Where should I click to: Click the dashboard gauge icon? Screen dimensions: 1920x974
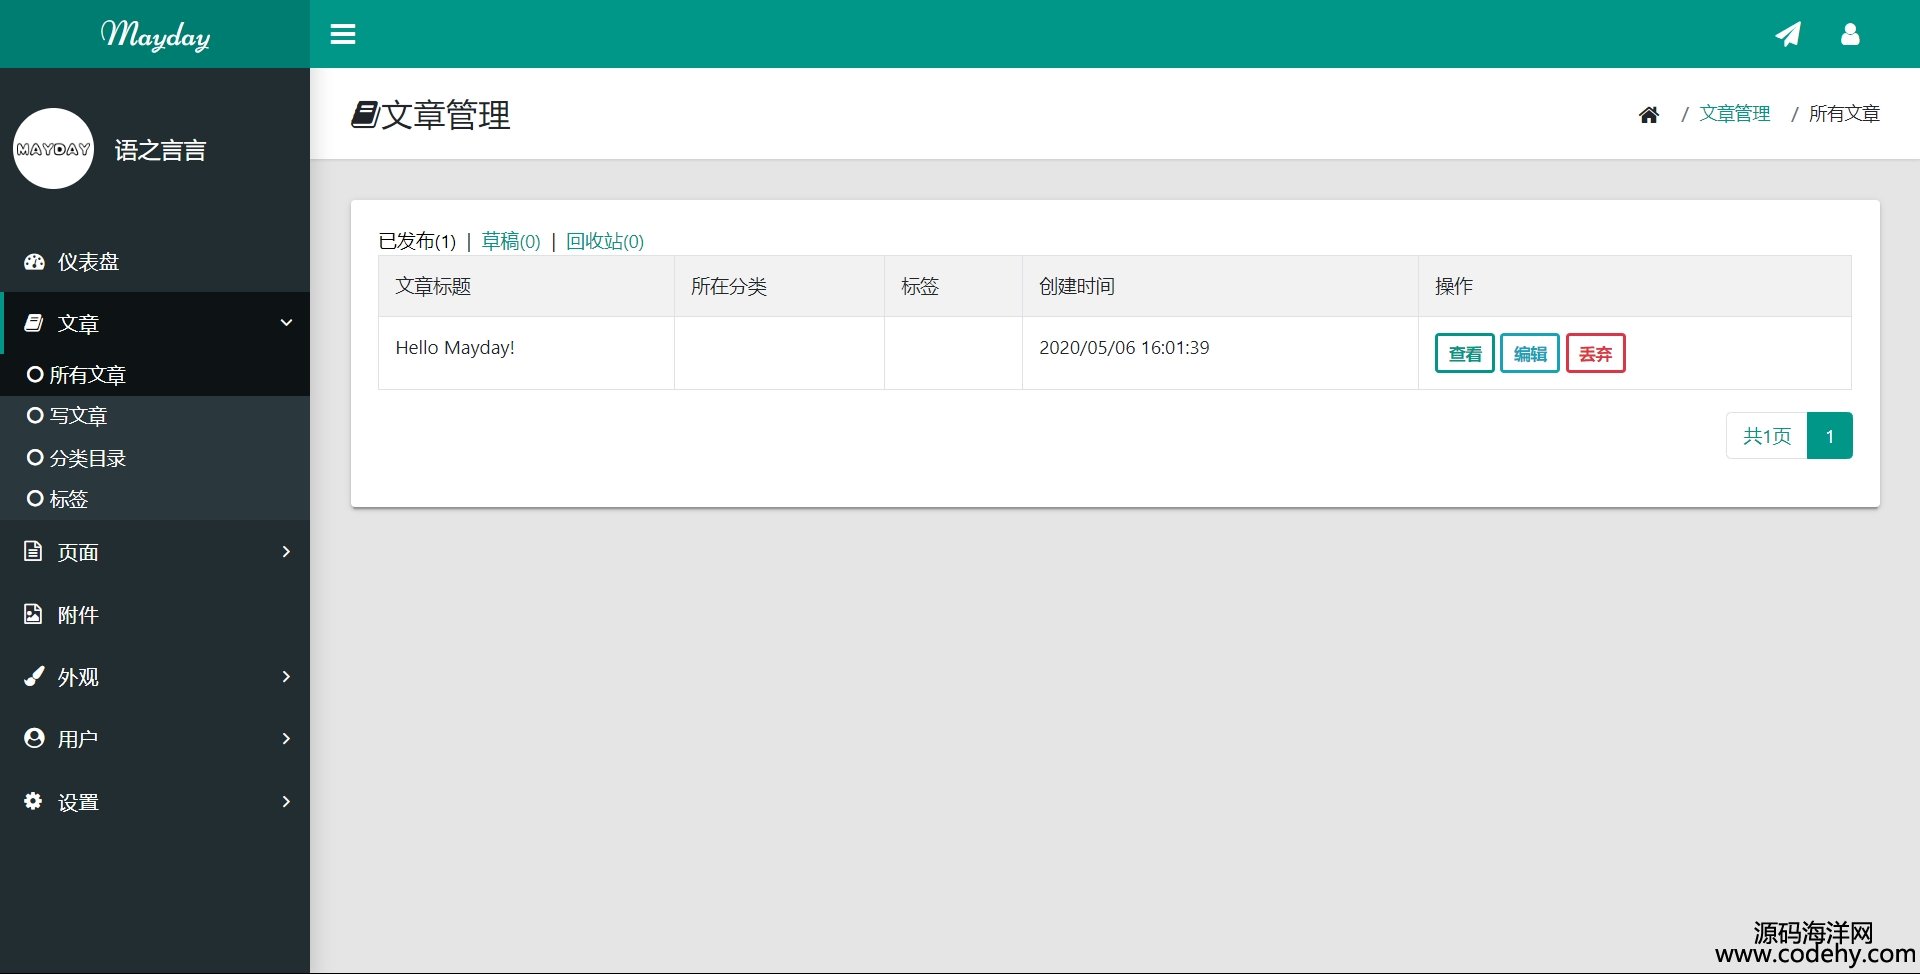34,262
